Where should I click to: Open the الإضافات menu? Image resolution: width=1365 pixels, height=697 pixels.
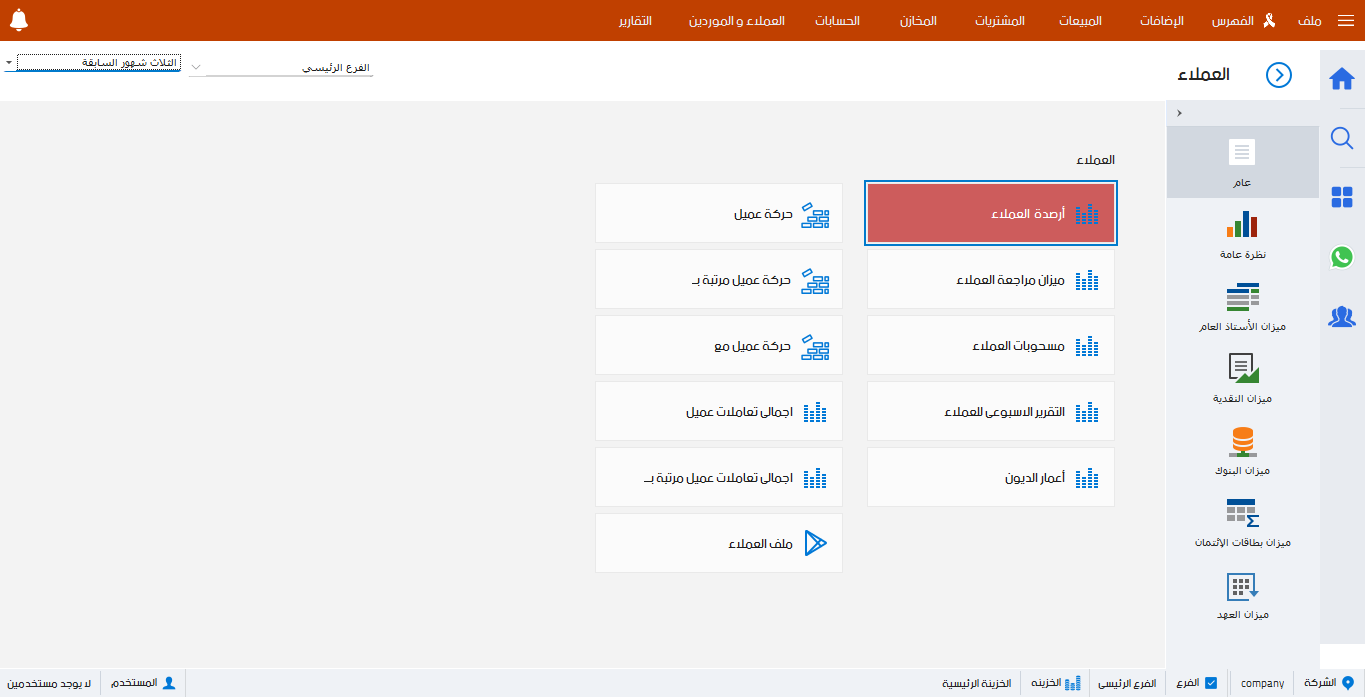1162,21
